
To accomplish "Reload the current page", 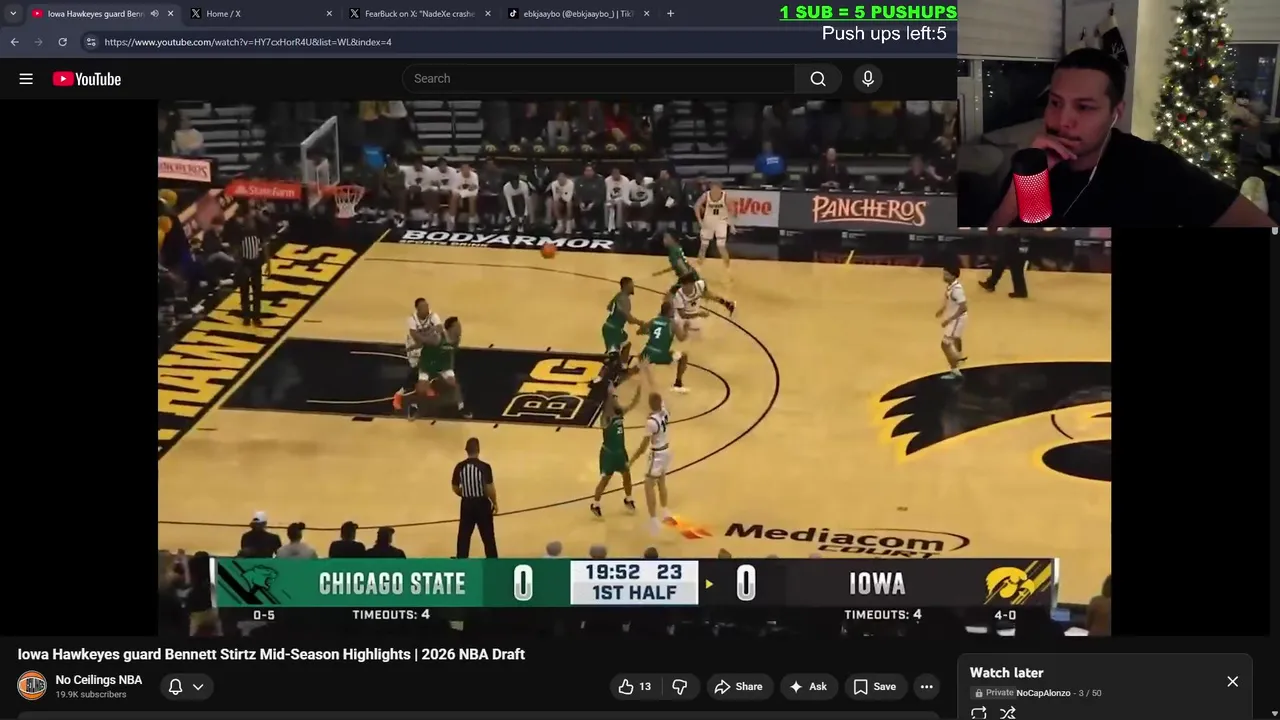I will (62, 42).
